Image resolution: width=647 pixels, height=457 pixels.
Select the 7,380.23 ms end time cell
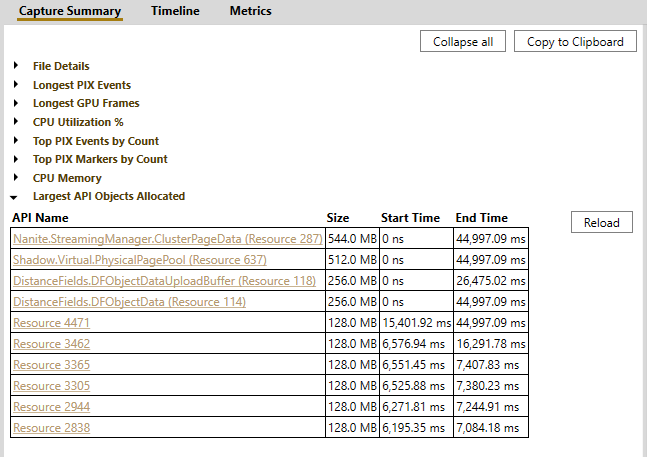coord(491,386)
